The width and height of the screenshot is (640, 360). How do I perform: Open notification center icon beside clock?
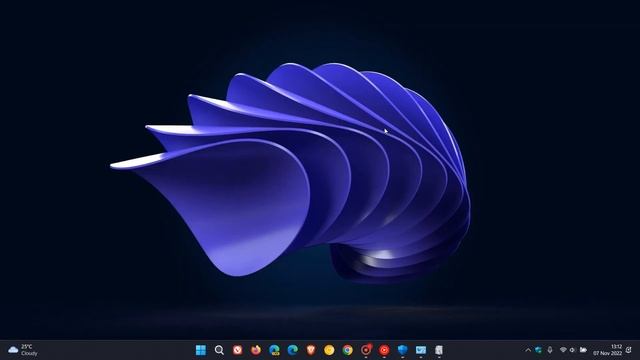629,350
